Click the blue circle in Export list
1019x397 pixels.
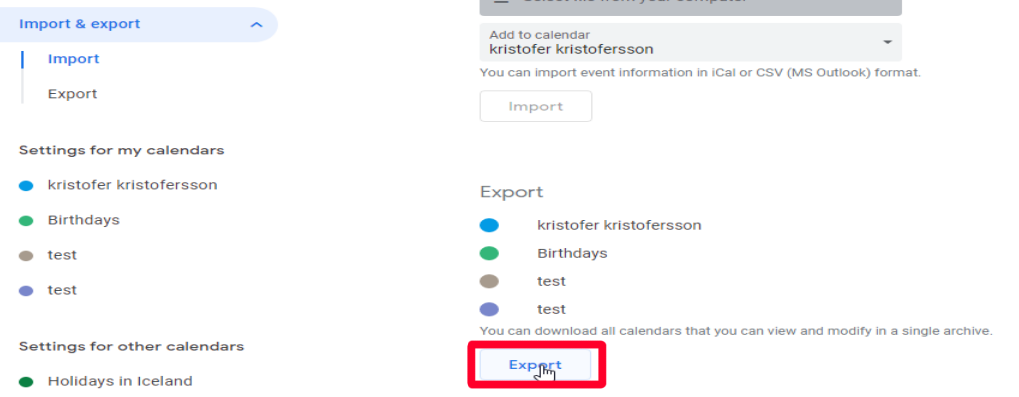(x=489, y=225)
